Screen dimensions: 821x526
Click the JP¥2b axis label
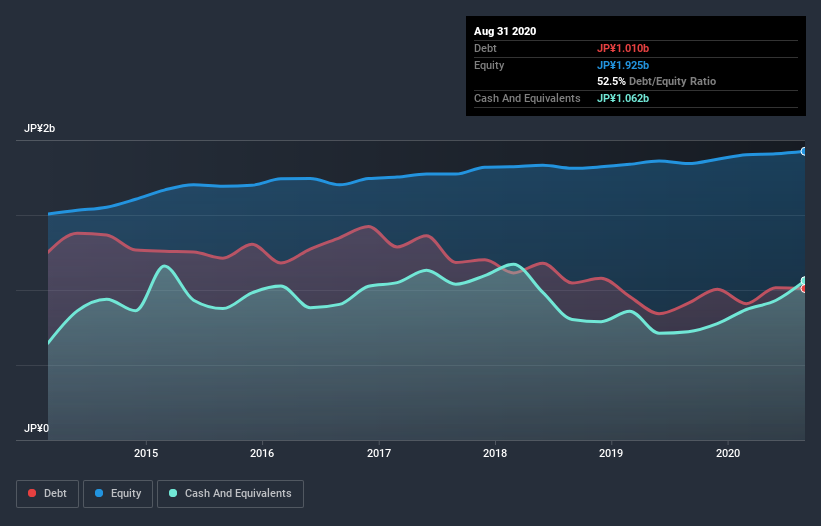click(x=39, y=129)
